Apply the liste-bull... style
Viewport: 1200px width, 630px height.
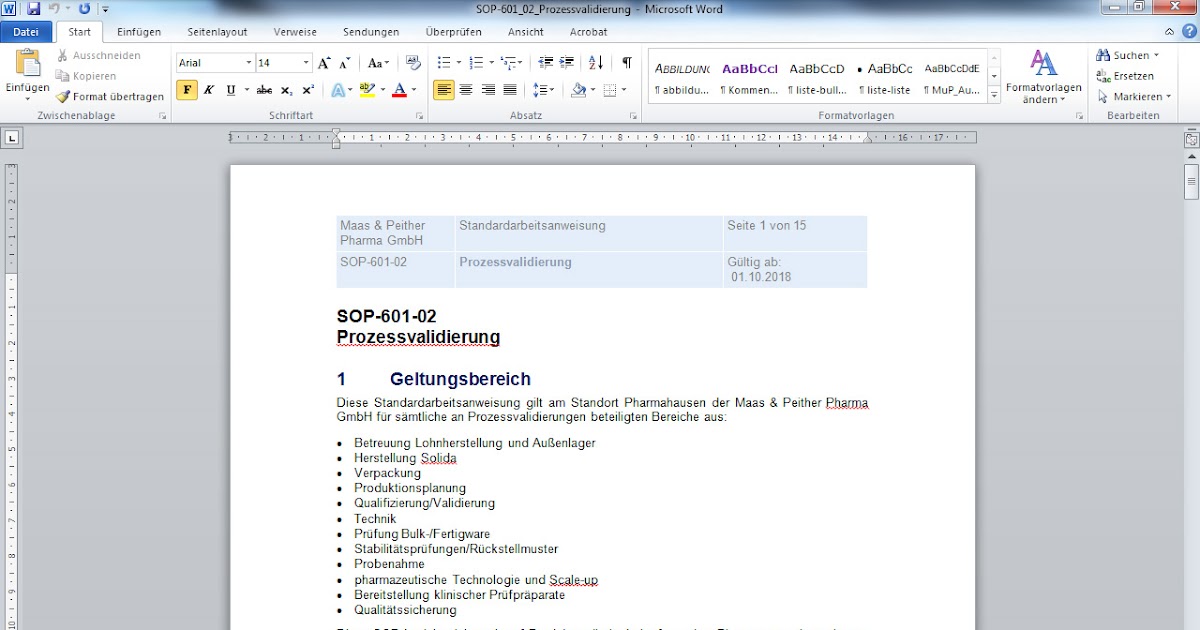pyautogui.click(x=817, y=78)
